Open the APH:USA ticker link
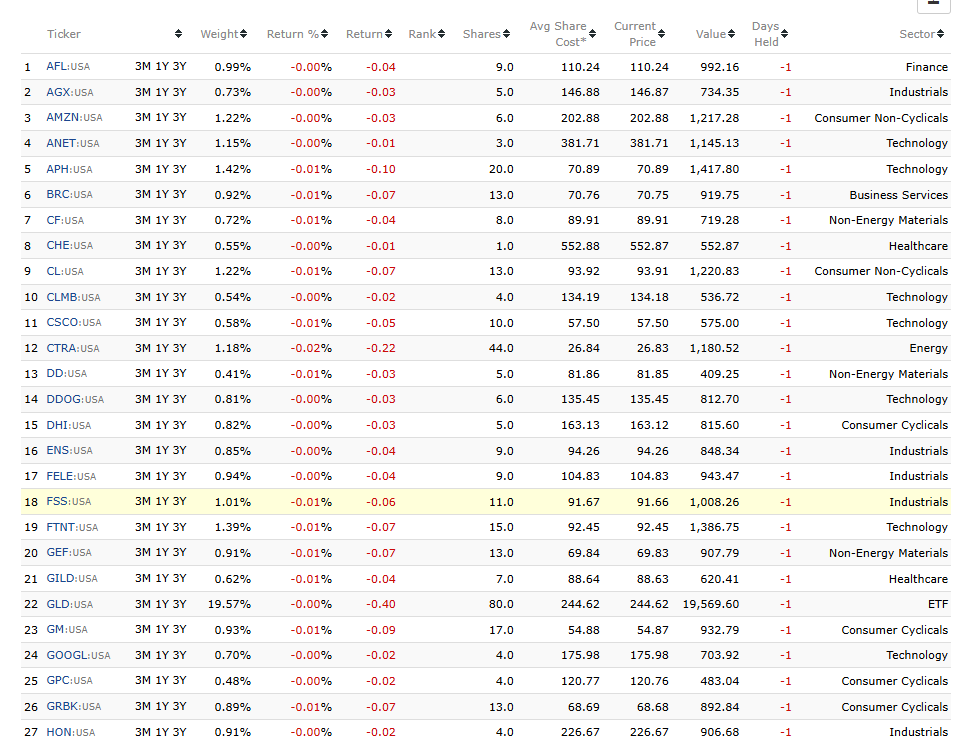The height and width of the screenshot is (744, 964). pyautogui.click(x=69, y=169)
